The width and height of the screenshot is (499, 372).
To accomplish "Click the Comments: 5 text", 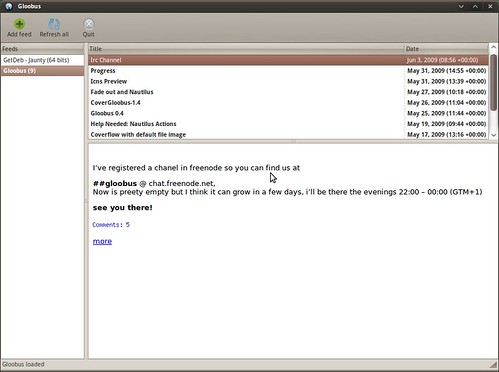I will [x=111, y=225].
